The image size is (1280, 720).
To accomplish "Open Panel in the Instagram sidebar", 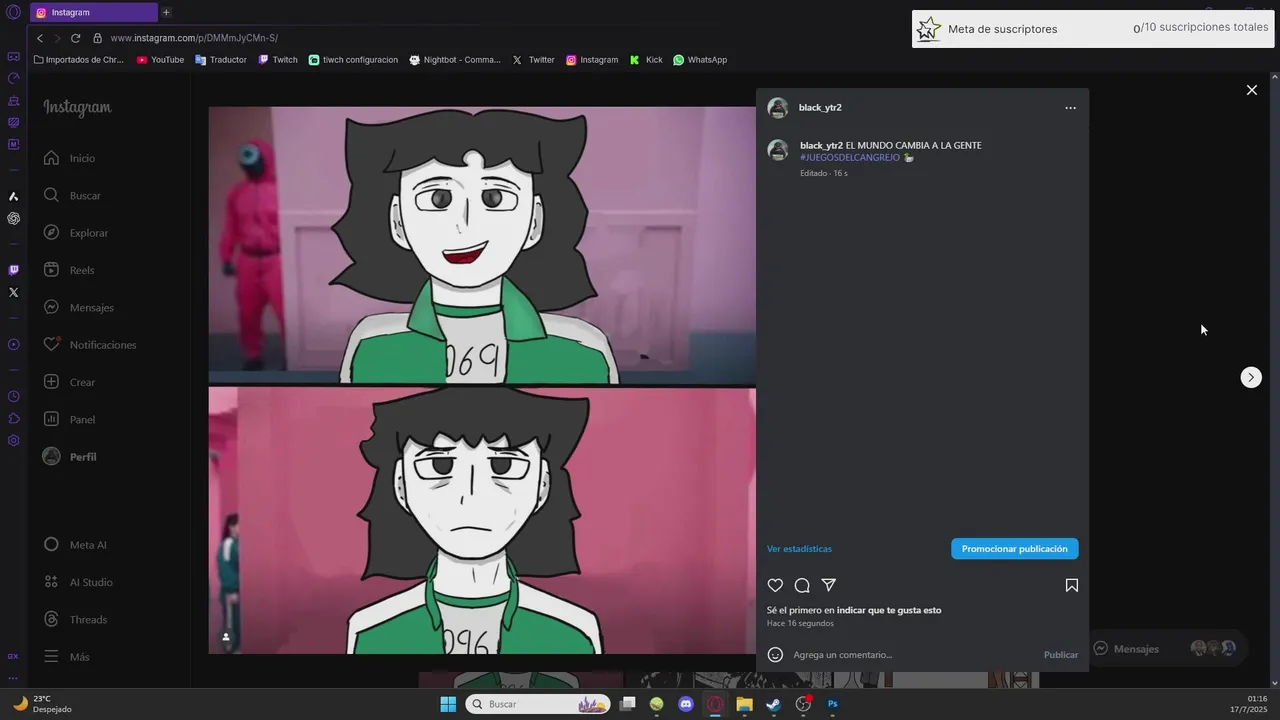I will (69, 420).
